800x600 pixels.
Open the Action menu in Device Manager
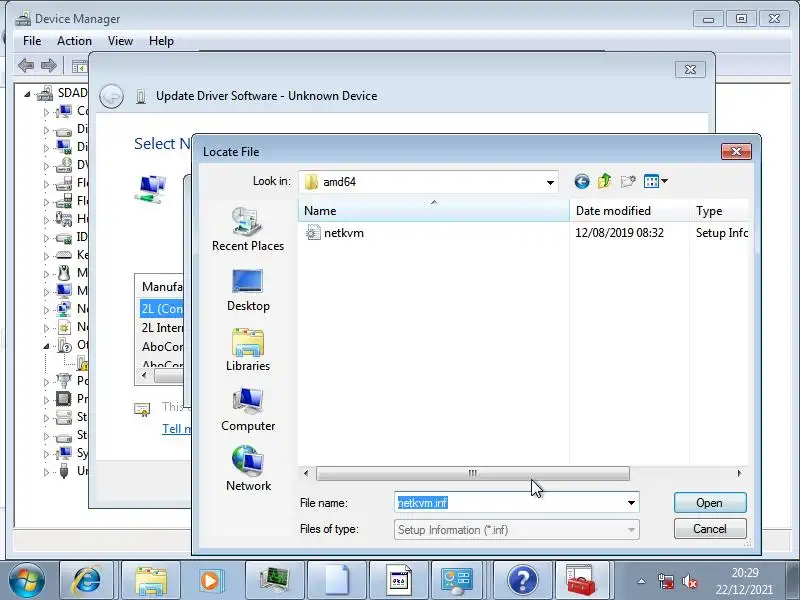pyautogui.click(x=74, y=41)
